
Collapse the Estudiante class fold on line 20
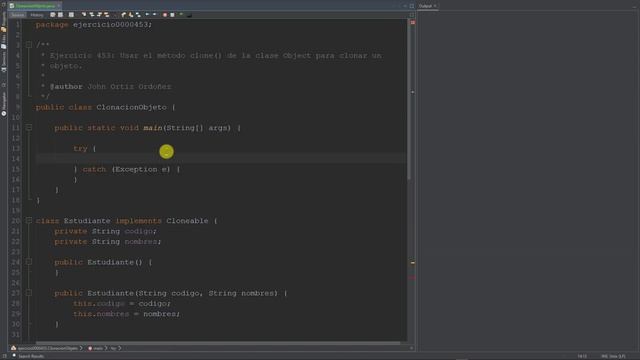[29, 220]
